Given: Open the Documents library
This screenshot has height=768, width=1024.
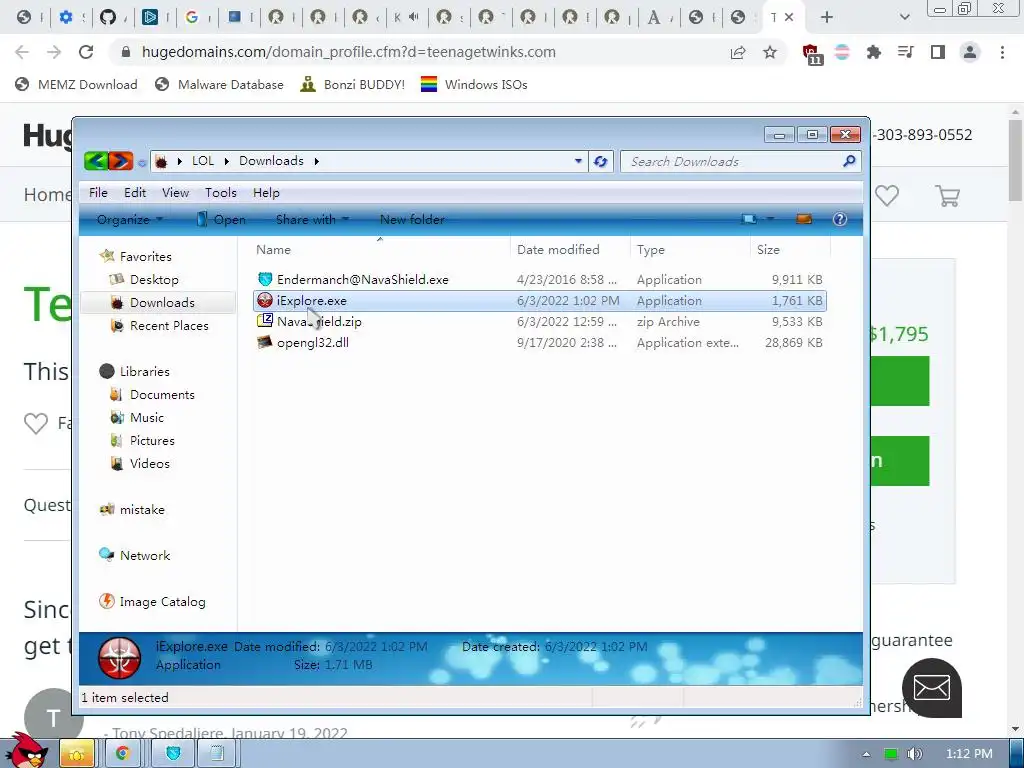Looking at the screenshot, I should pyautogui.click(x=162, y=394).
